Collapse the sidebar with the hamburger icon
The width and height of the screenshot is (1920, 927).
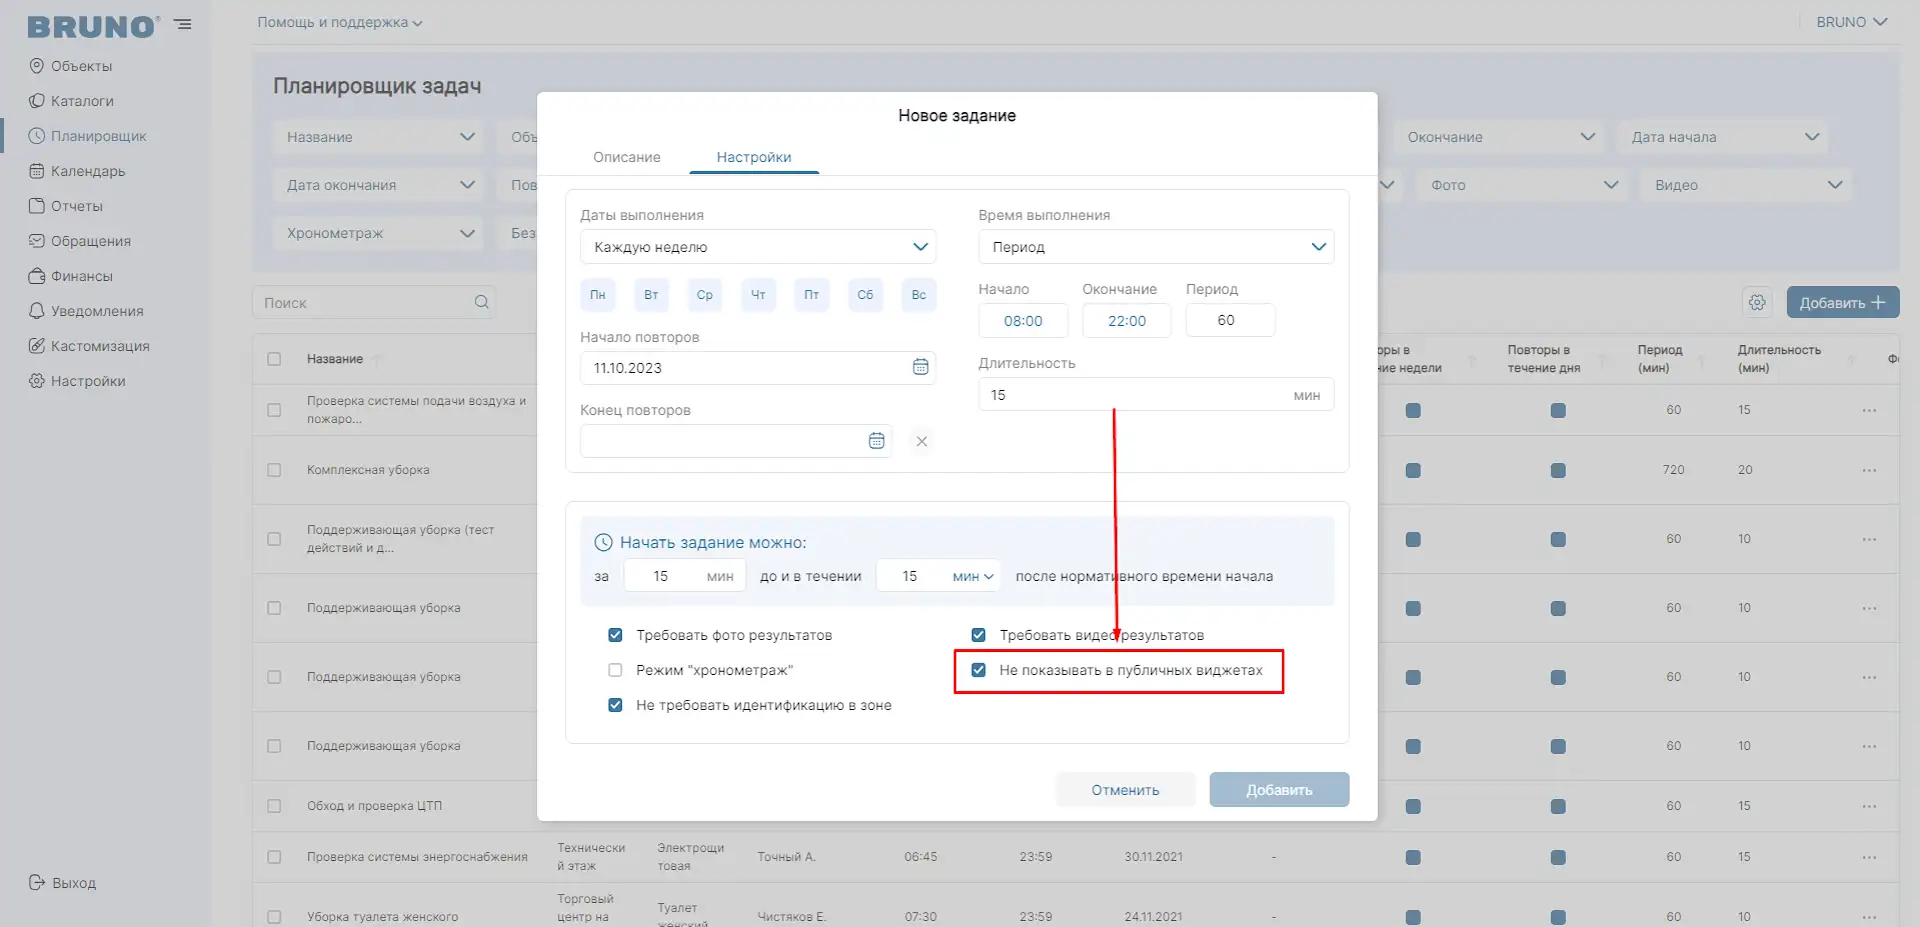(x=183, y=24)
